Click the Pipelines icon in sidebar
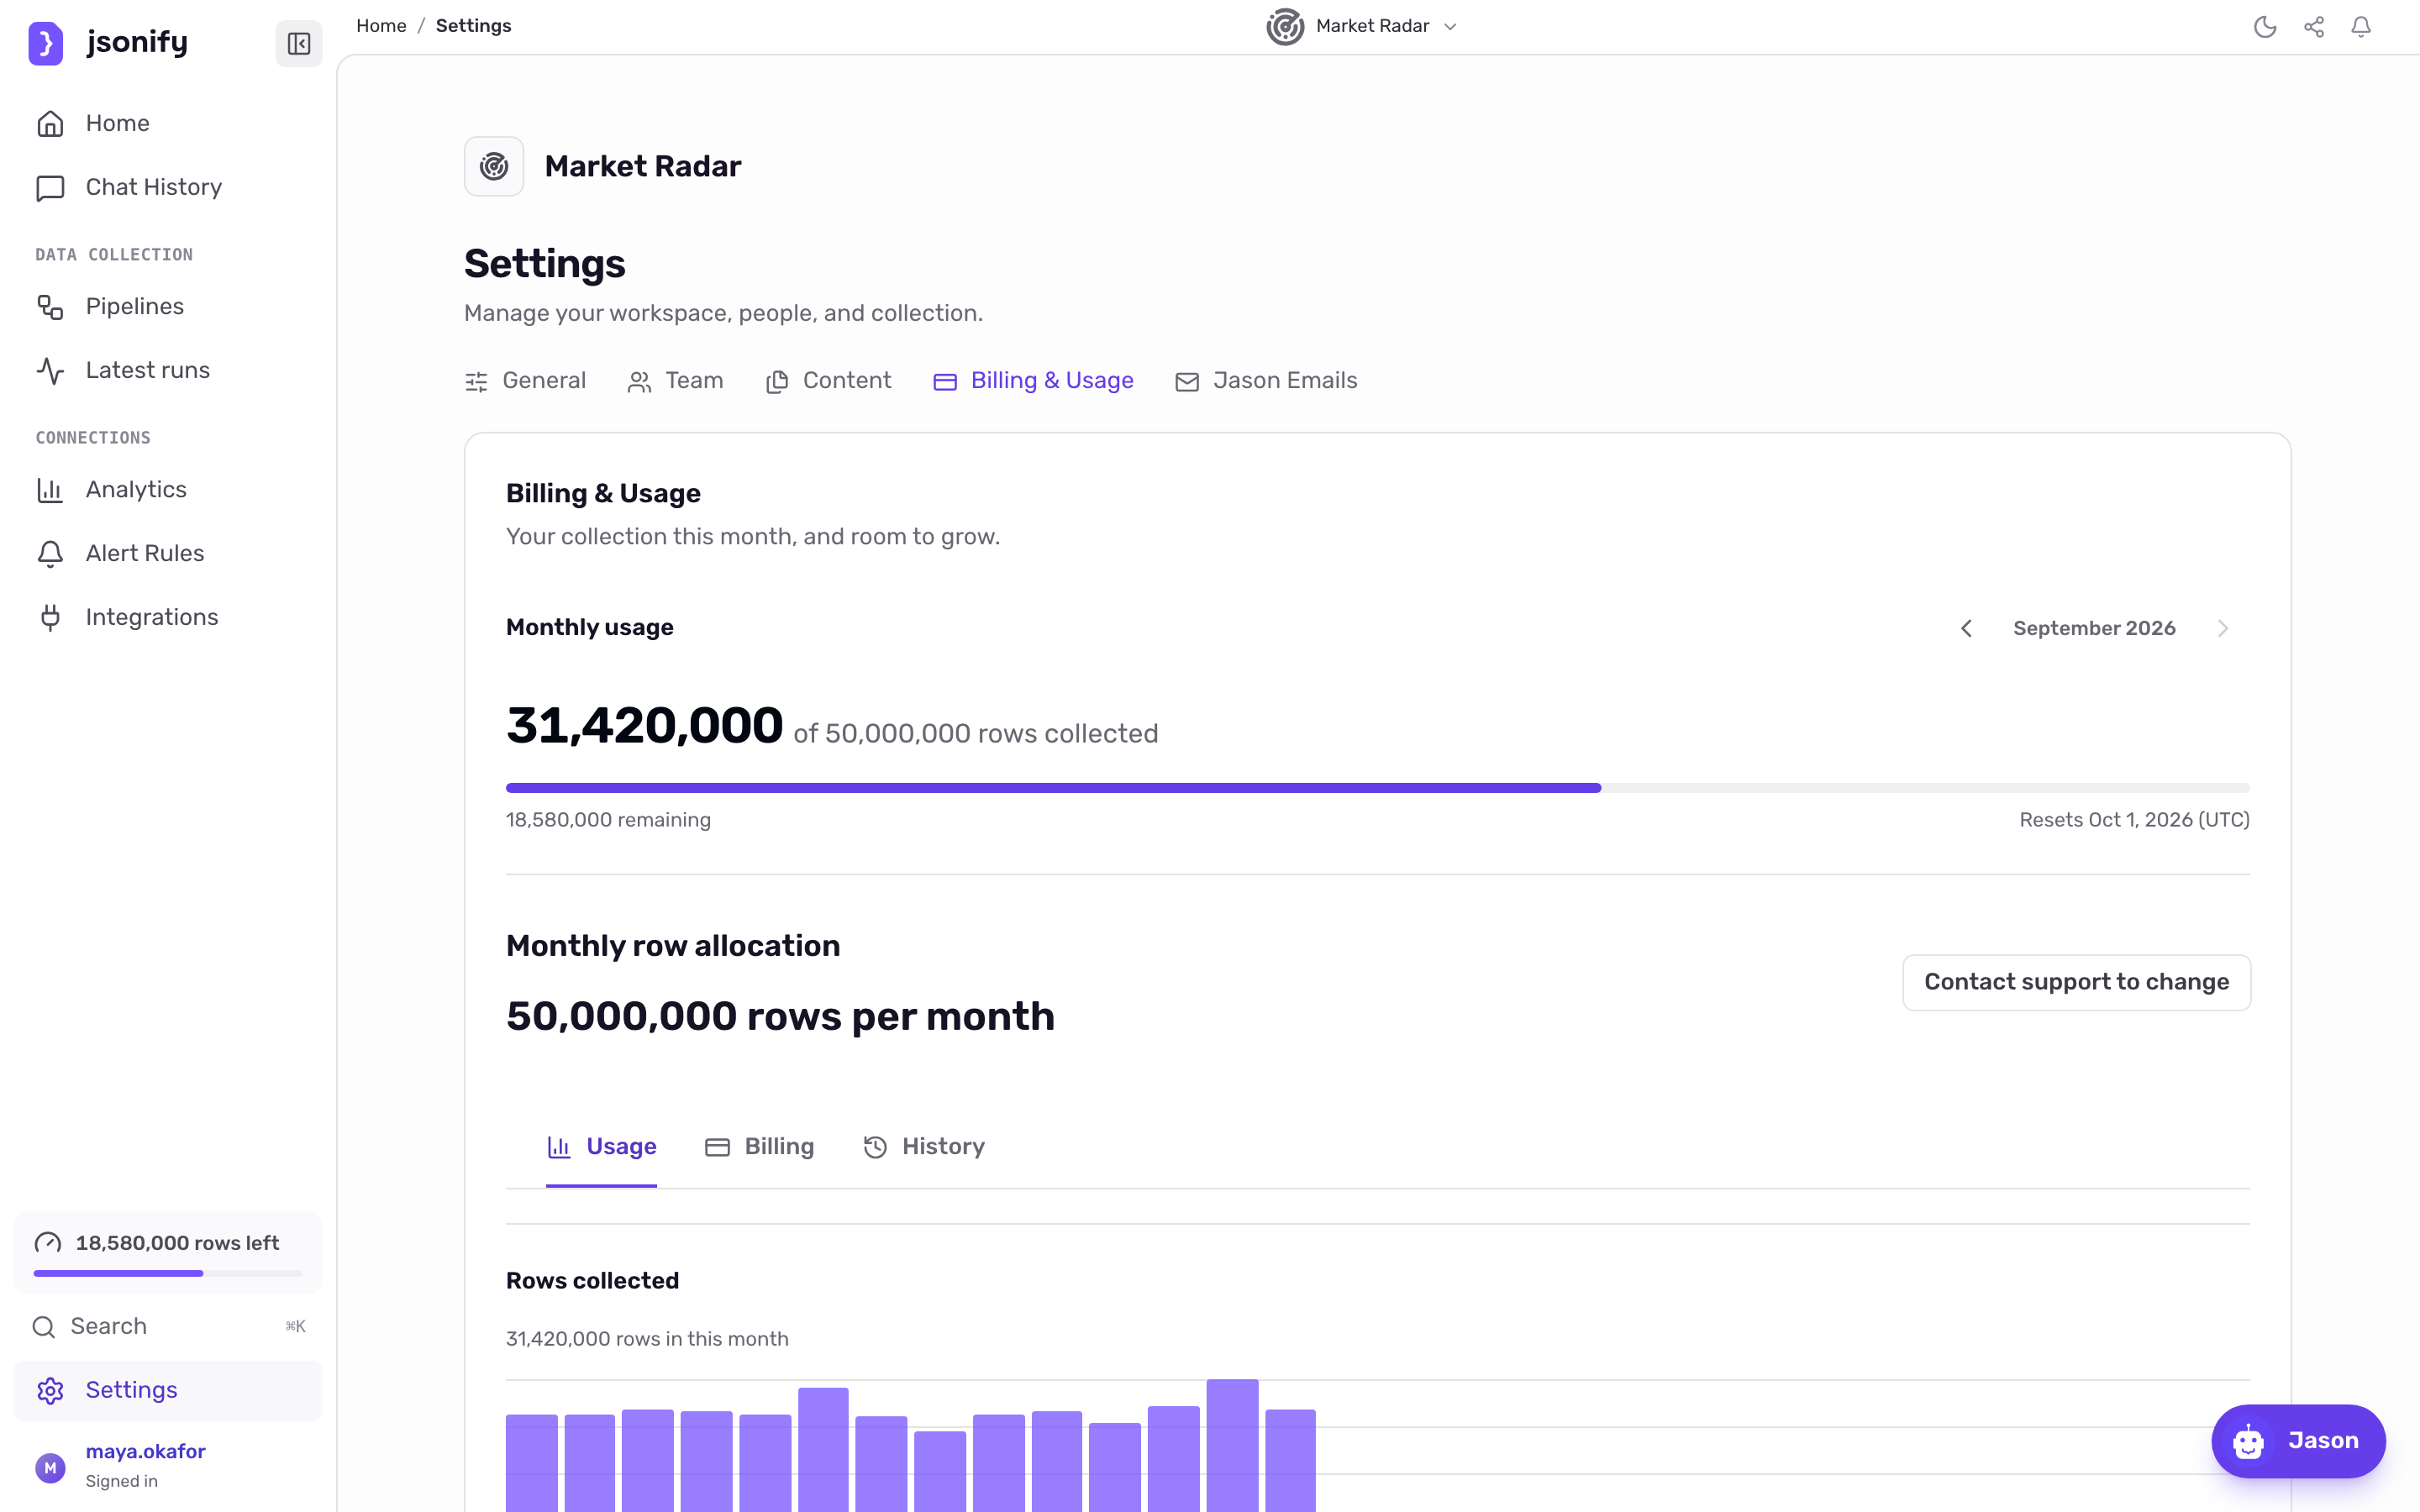2420x1512 pixels. 50,306
